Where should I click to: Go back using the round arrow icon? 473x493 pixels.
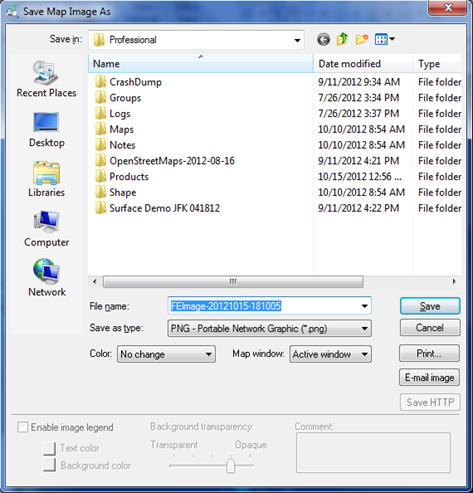coord(323,39)
